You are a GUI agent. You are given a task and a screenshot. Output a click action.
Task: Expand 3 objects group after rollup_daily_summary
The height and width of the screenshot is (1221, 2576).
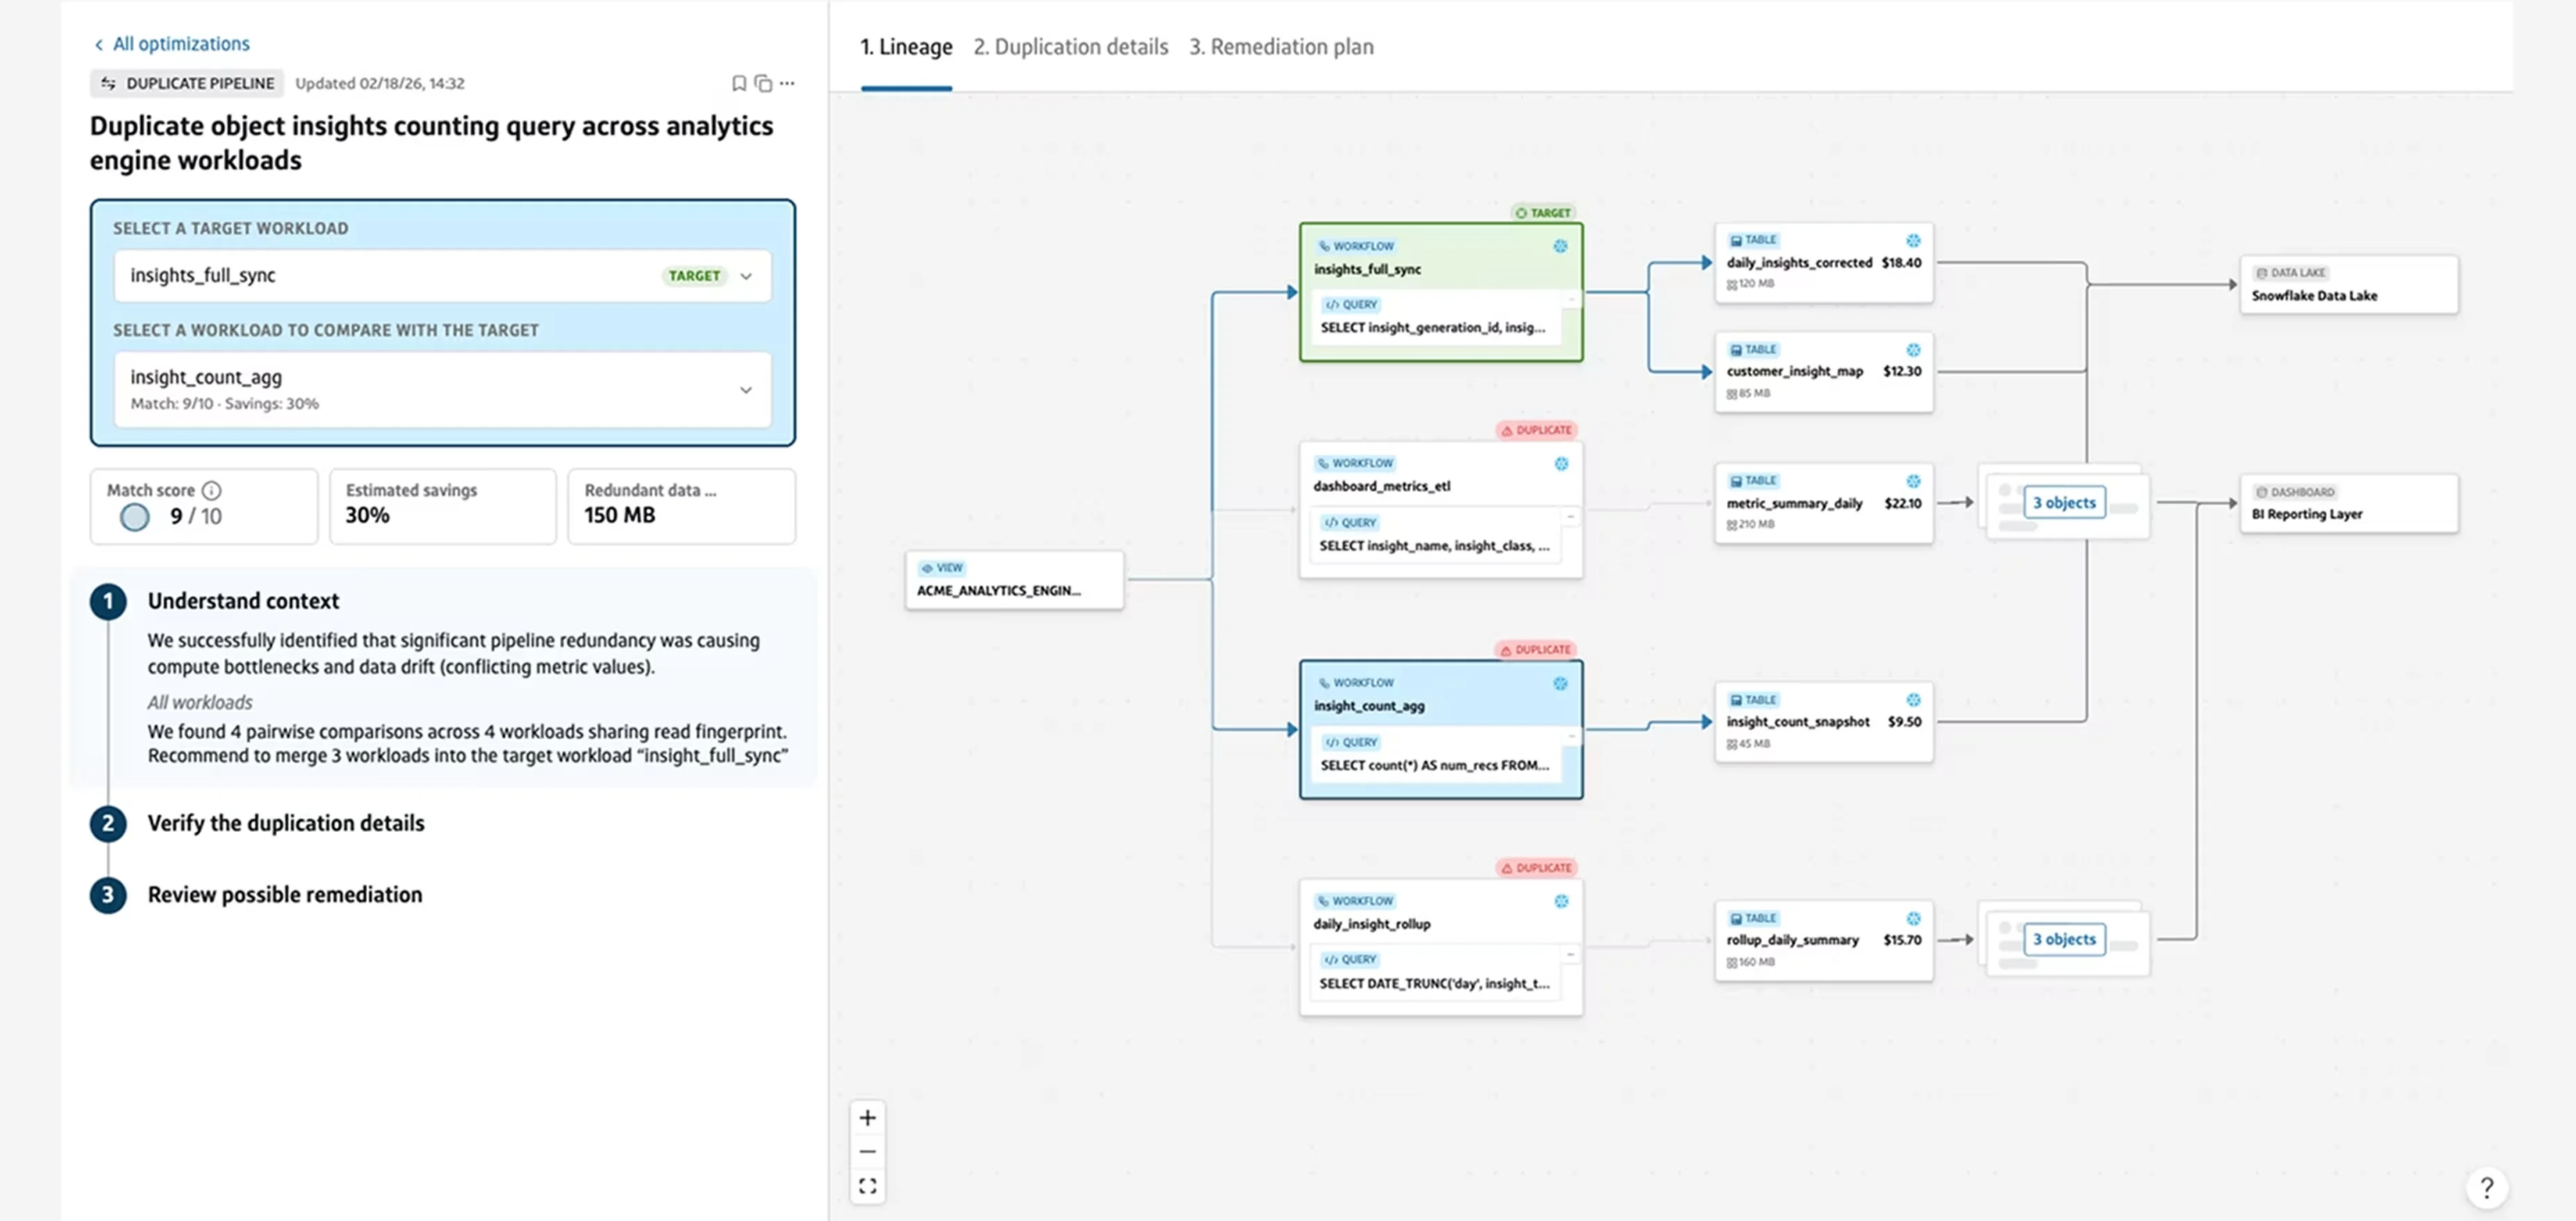2064,940
